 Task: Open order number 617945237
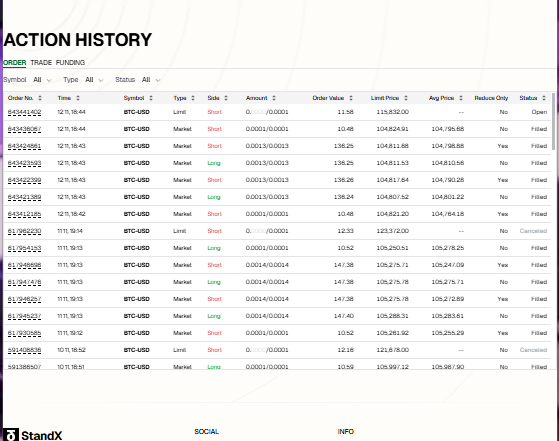[x=25, y=316]
